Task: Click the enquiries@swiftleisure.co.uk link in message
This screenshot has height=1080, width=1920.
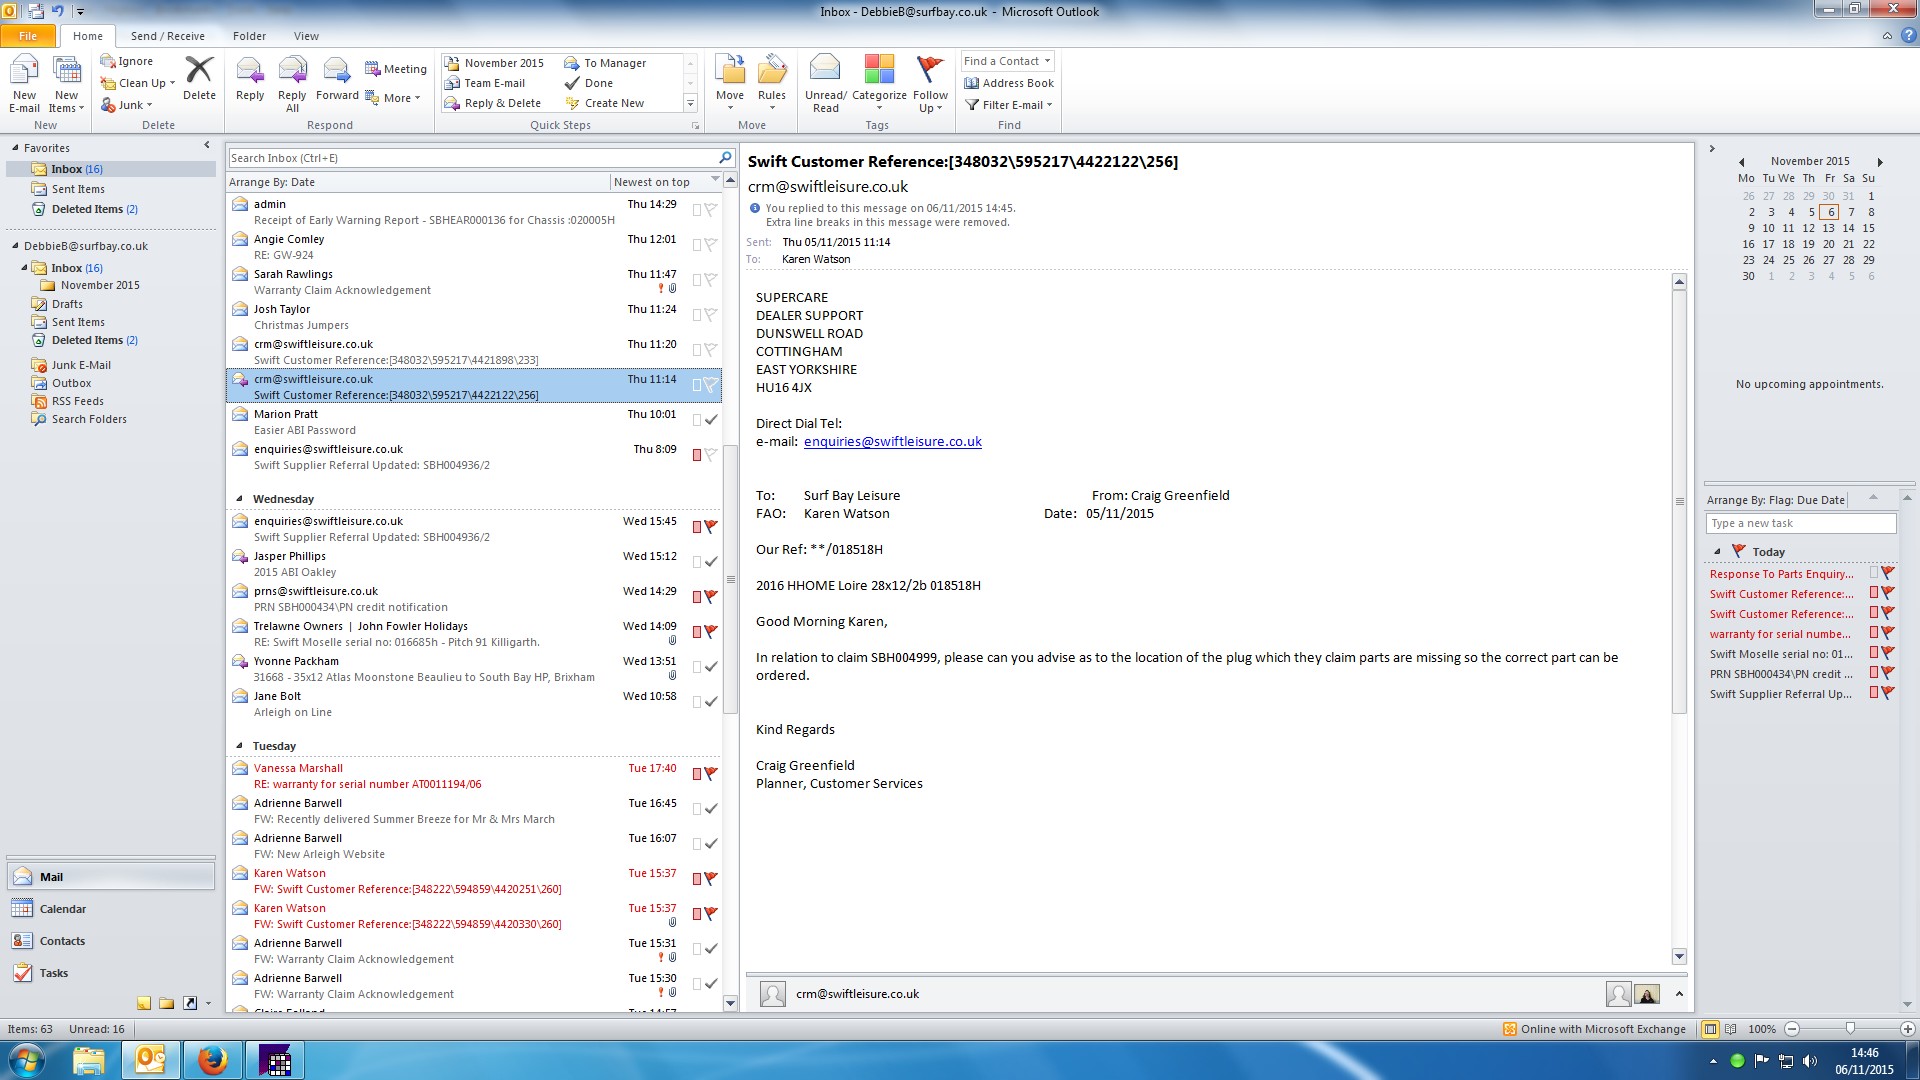Action: tap(892, 442)
